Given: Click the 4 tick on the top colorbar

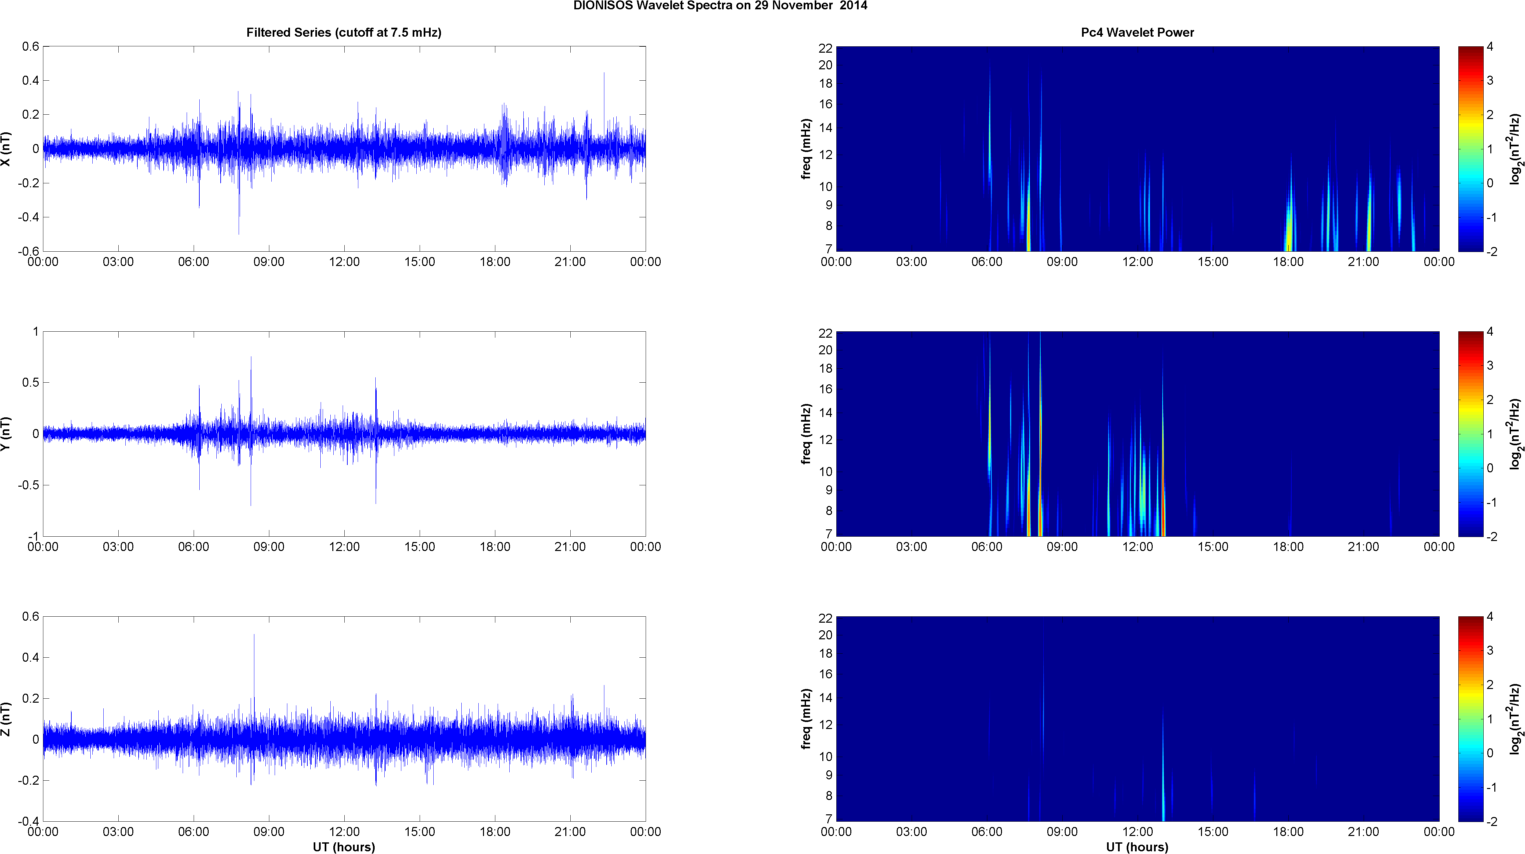Looking at the screenshot, I should click(x=1490, y=47).
